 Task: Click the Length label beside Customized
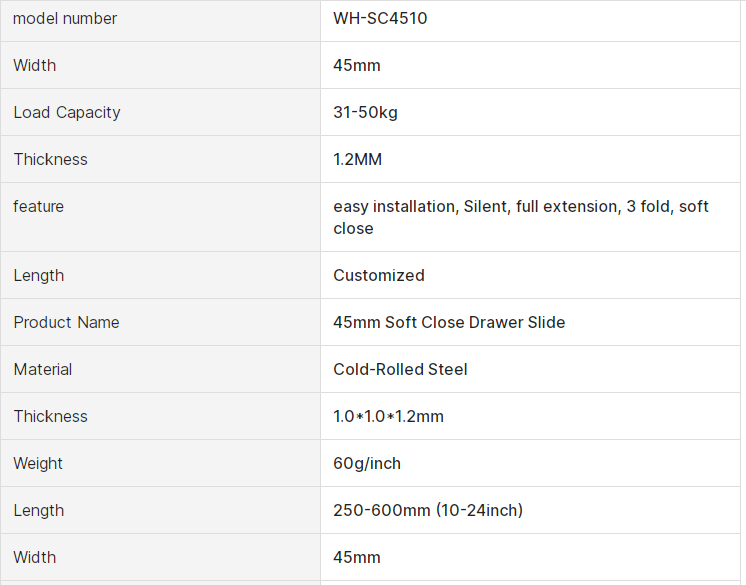(x=38, y=275)
